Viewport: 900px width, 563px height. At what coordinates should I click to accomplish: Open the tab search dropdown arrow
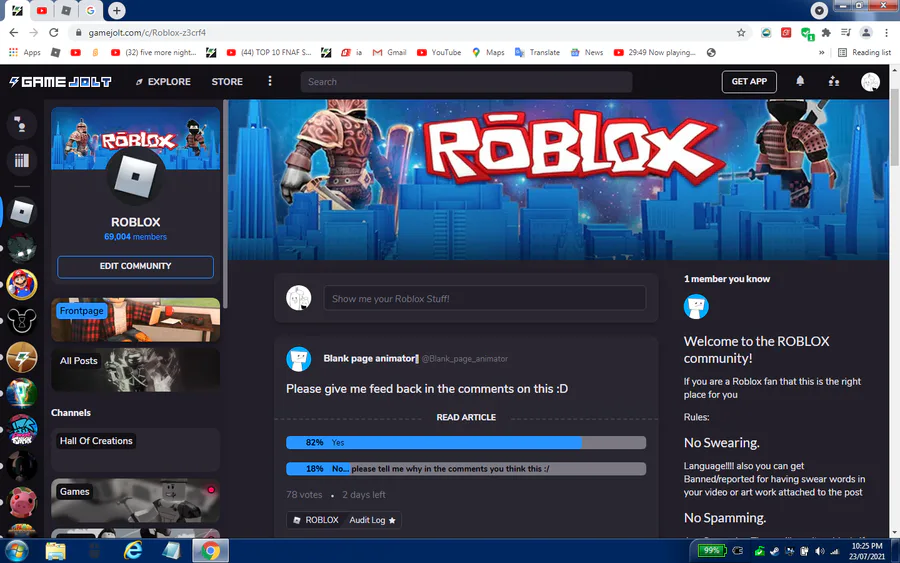click(x=819, y=10)
